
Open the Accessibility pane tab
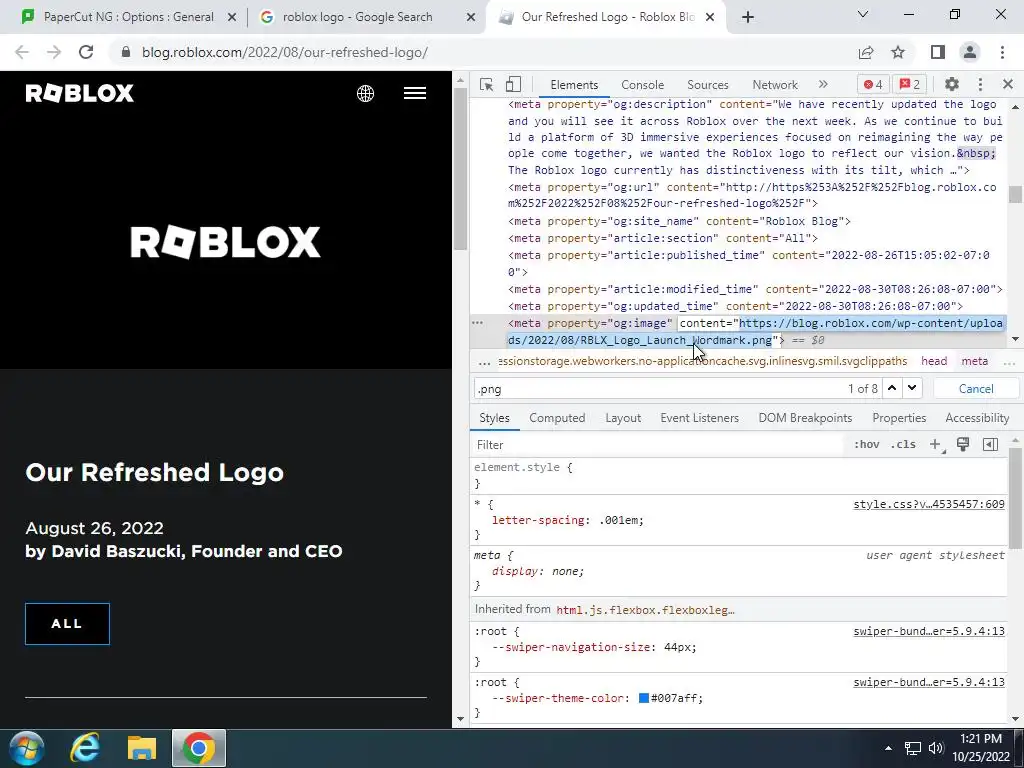pos(977,418)
